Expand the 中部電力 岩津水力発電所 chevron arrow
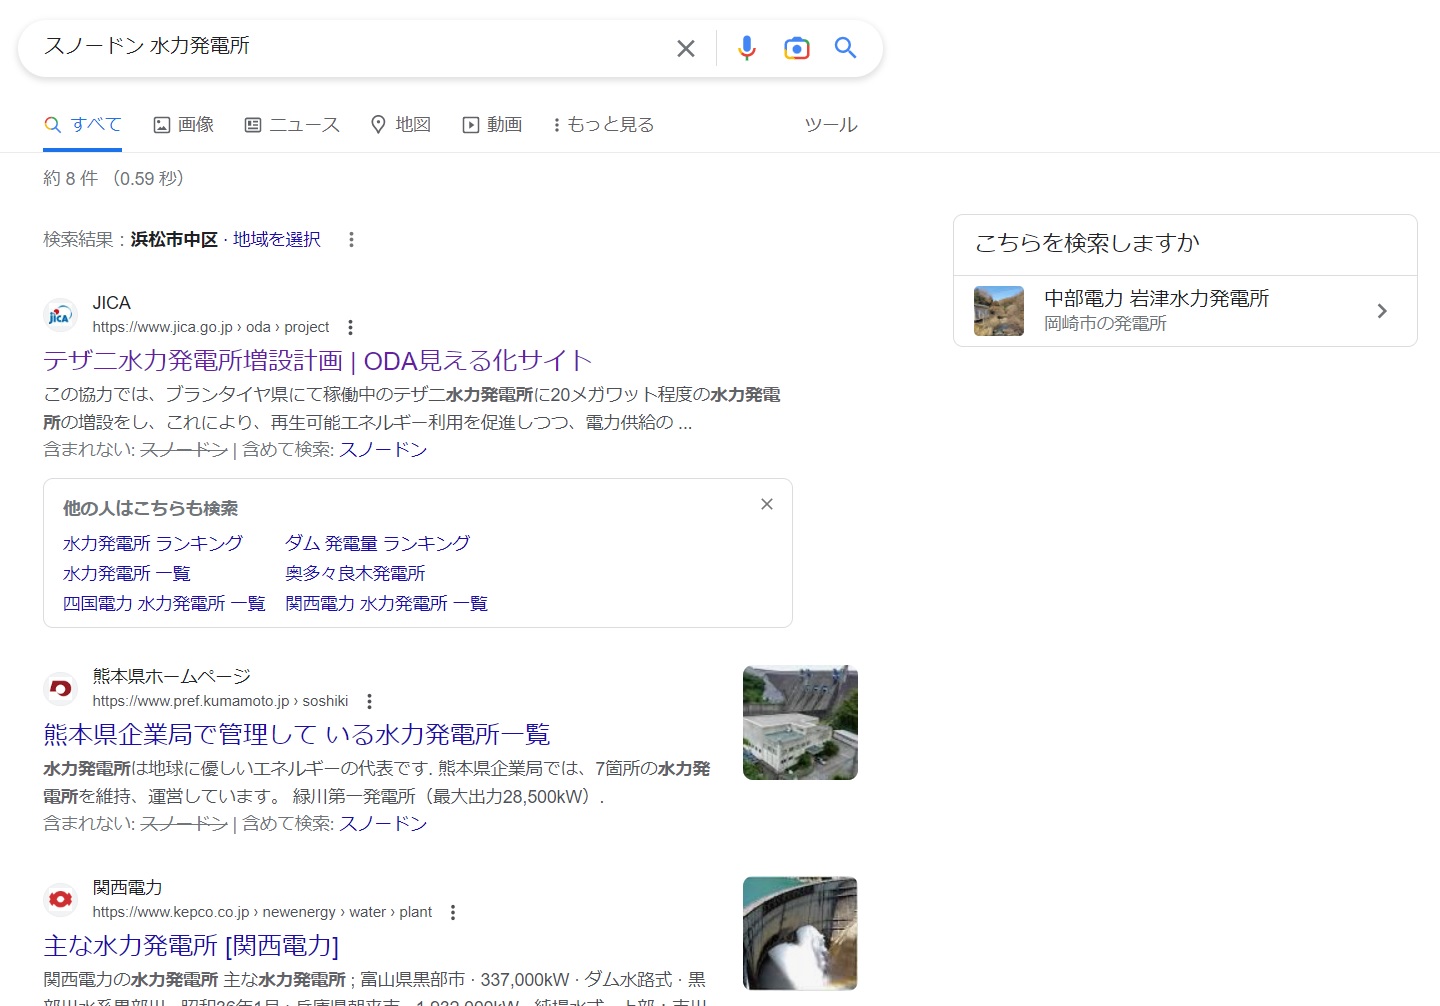 point(1382,311)
